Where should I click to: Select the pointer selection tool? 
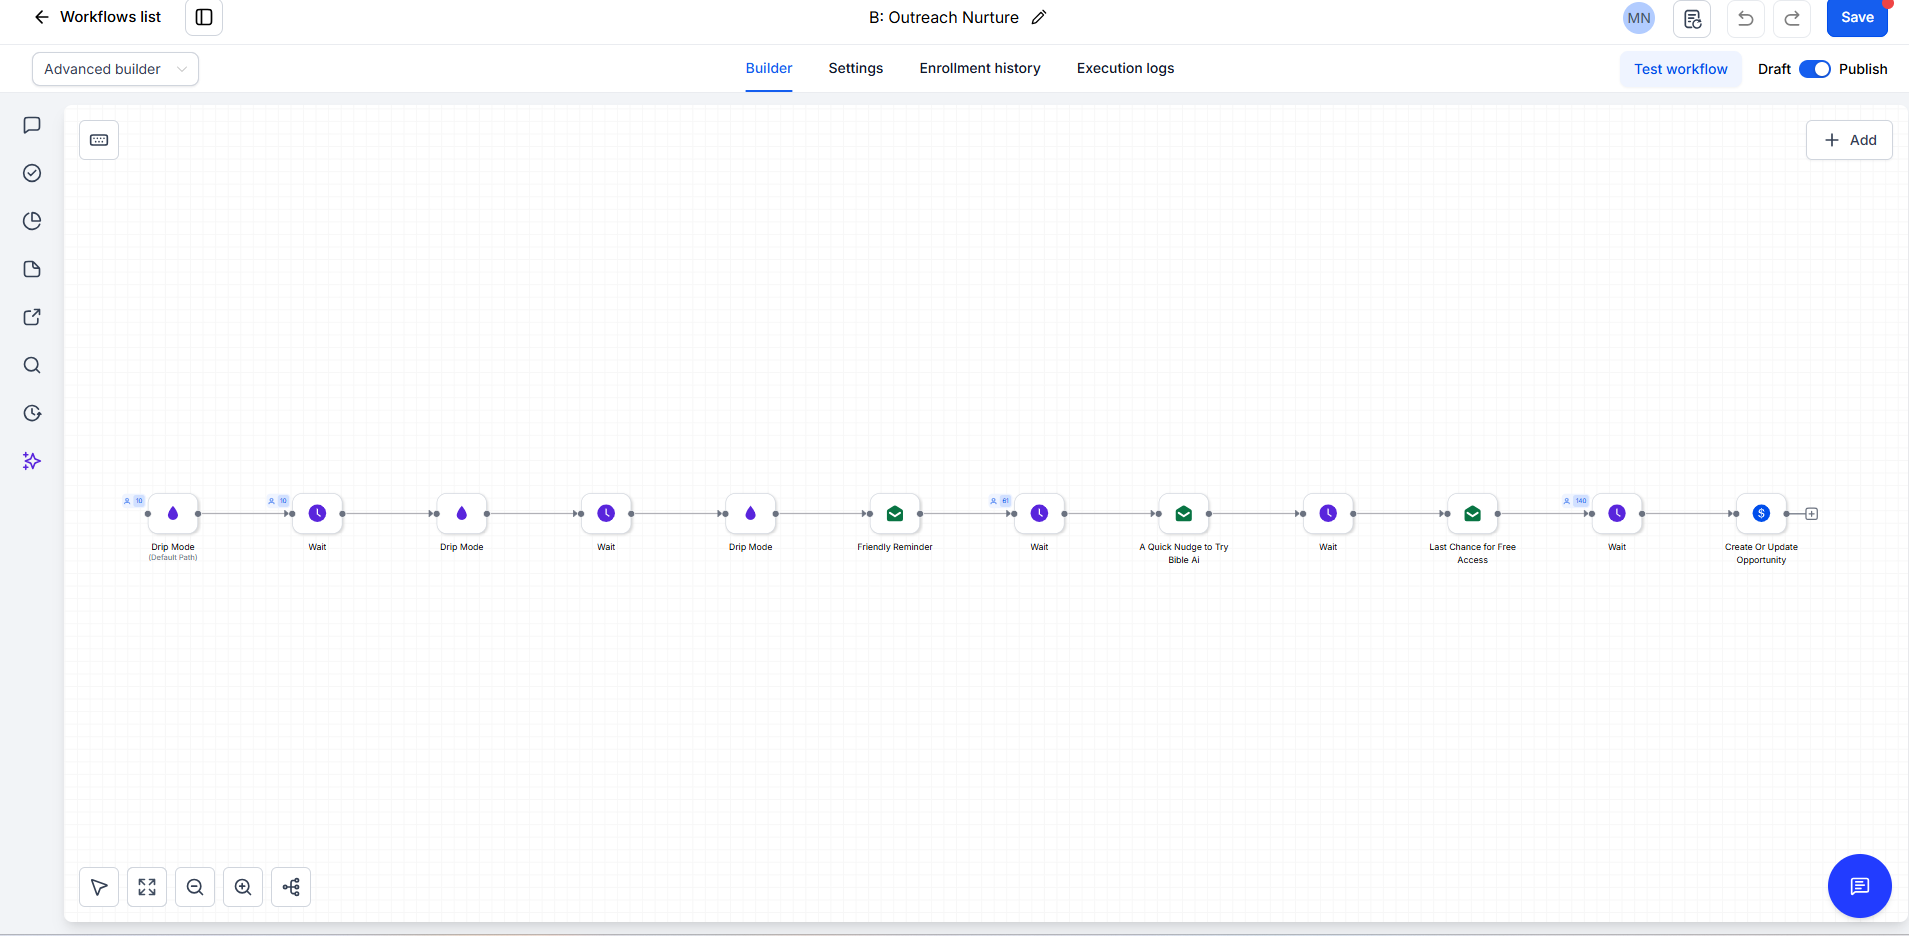99,887
